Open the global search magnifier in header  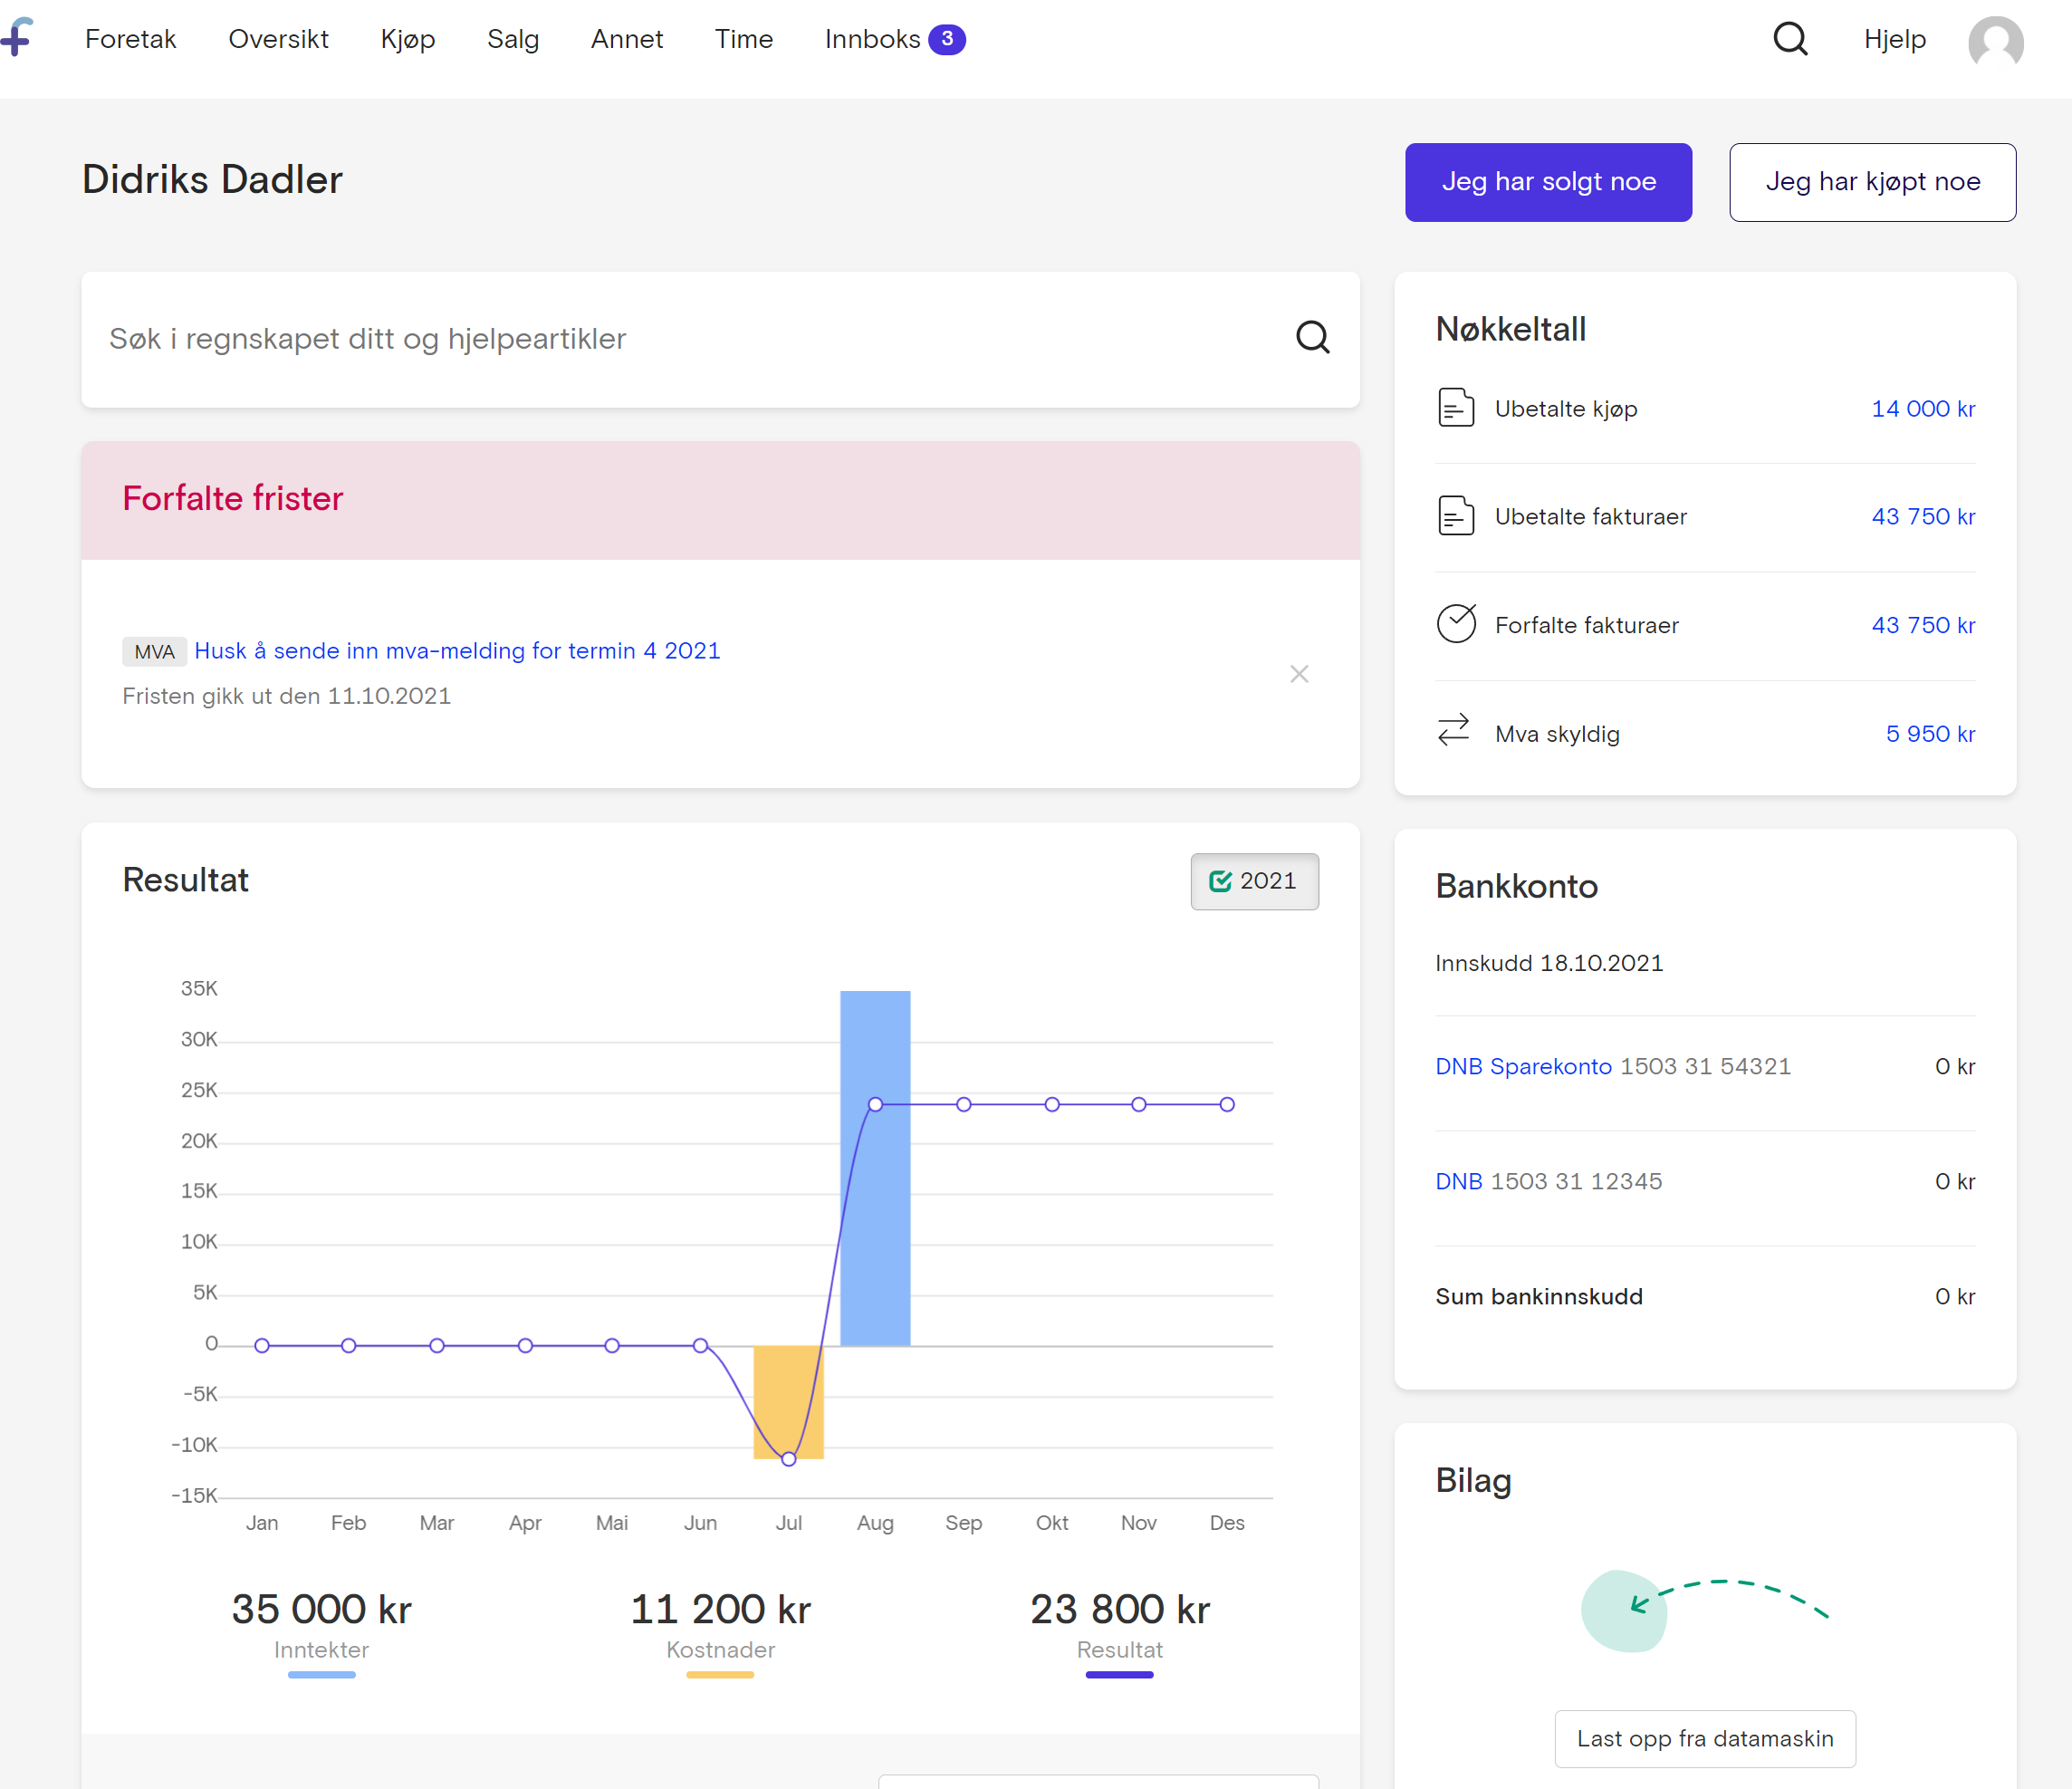click(1790, 39)
